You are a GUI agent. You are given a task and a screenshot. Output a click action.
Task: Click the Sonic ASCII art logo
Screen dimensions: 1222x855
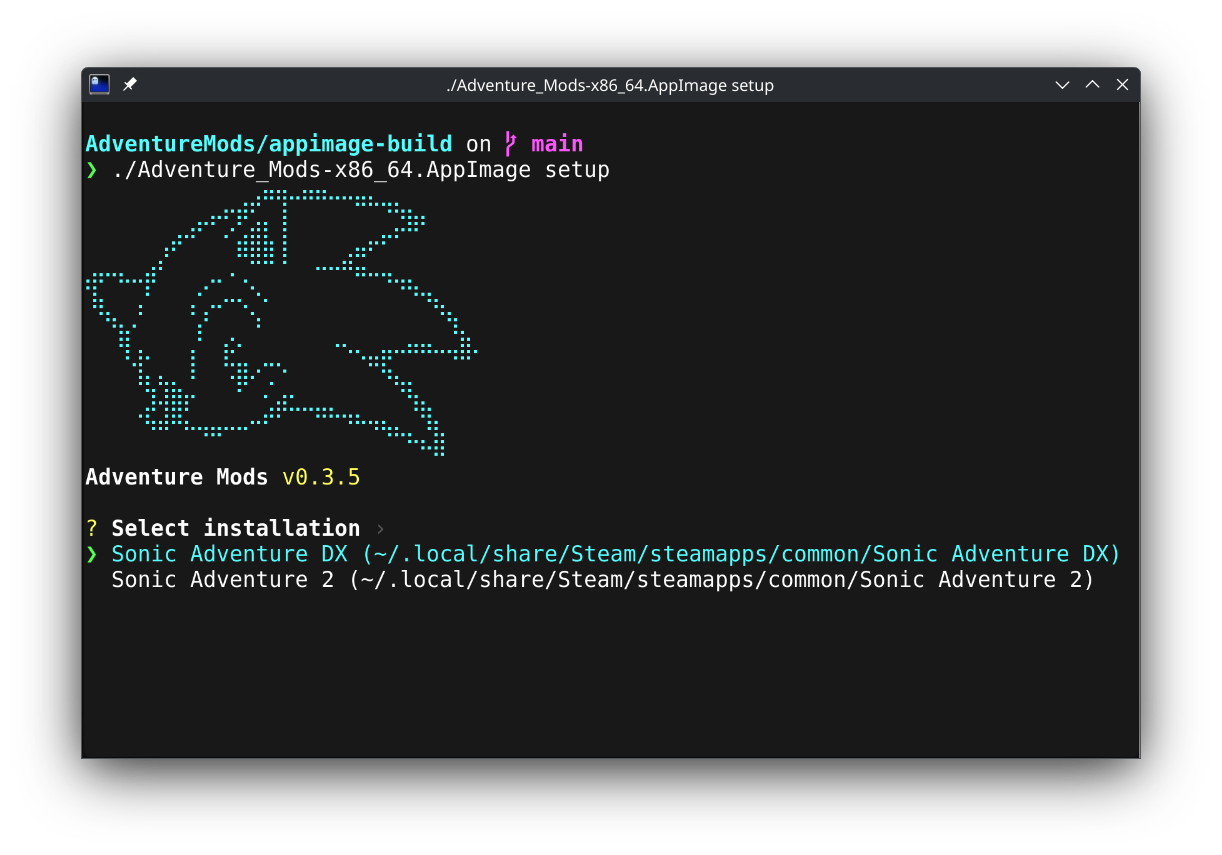click(282, 322)
